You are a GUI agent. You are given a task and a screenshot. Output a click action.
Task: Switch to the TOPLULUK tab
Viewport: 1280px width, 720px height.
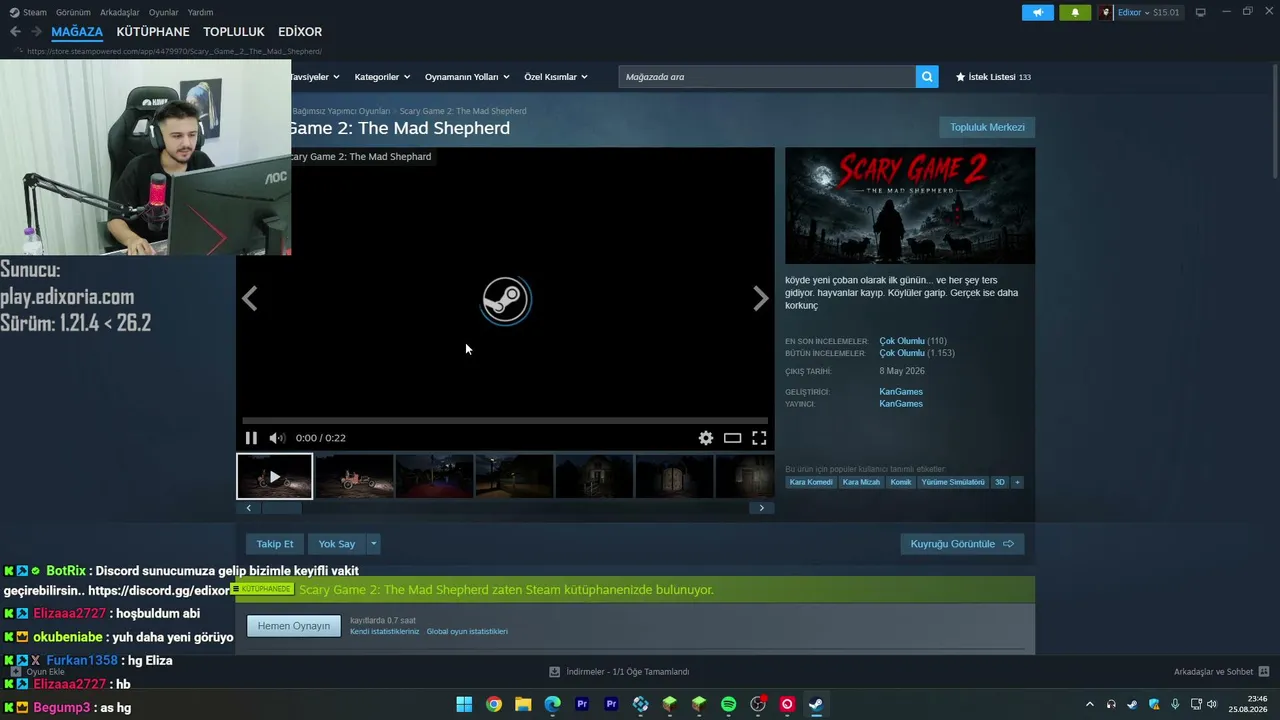click(234, 32)
